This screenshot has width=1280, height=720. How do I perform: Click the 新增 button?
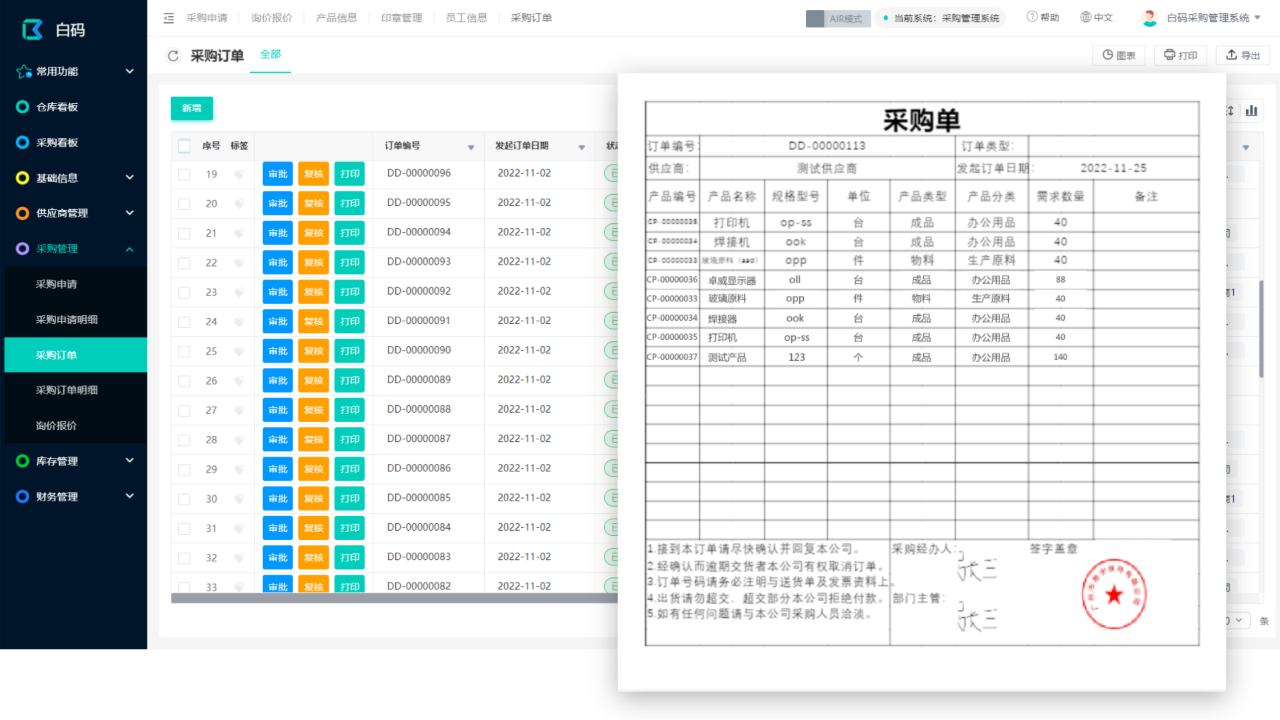[191, 108]
